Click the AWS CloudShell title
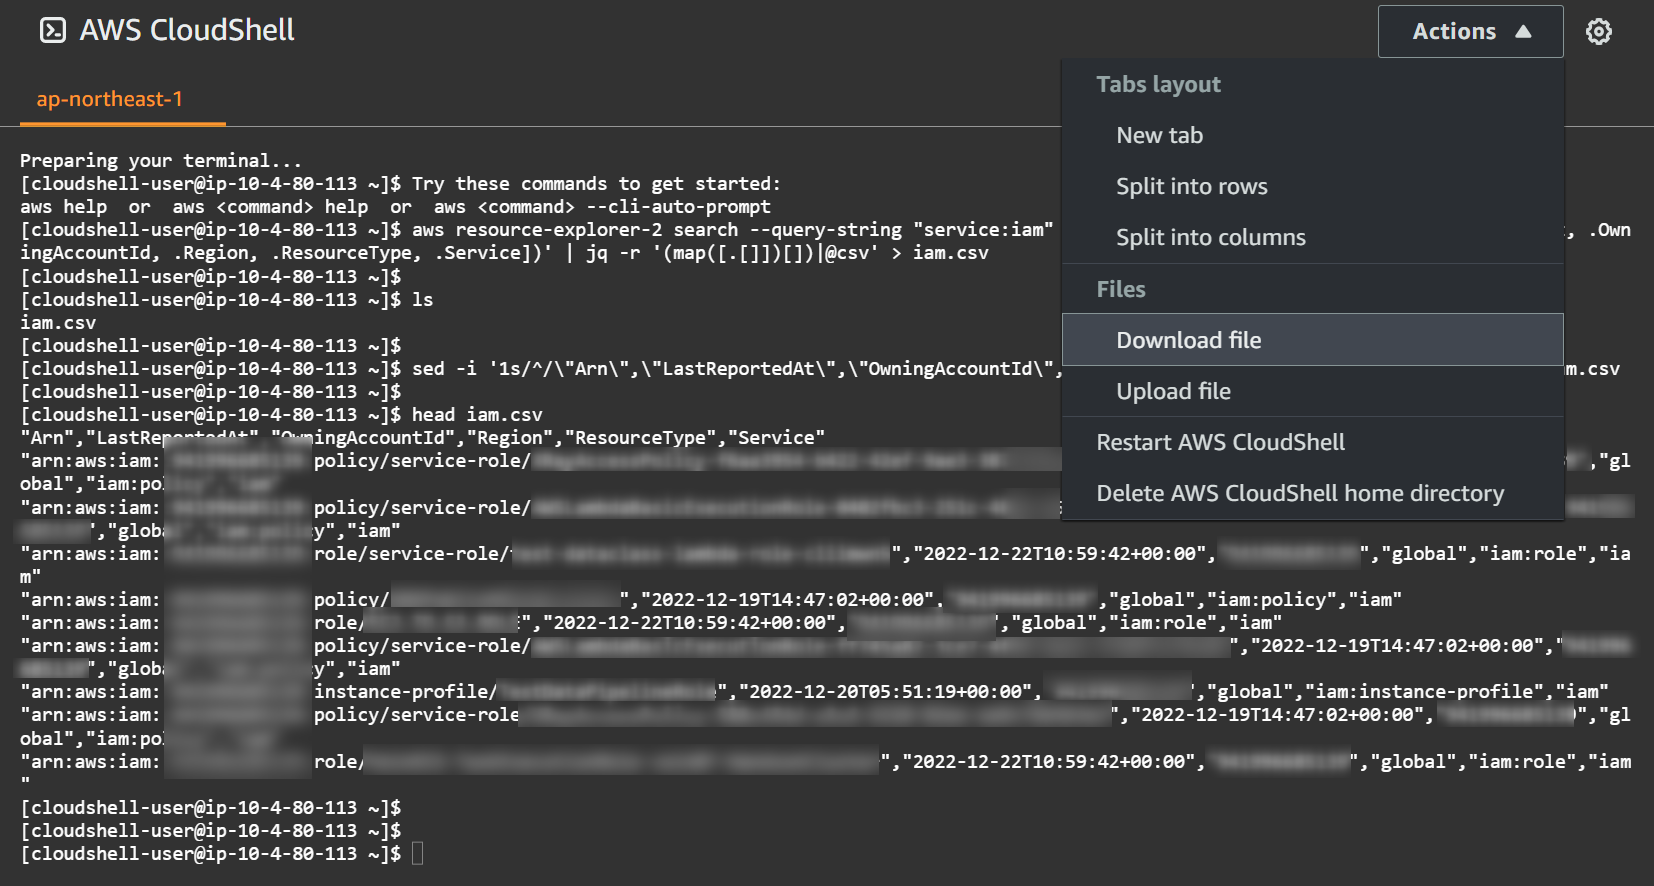 tap(188, 31)
